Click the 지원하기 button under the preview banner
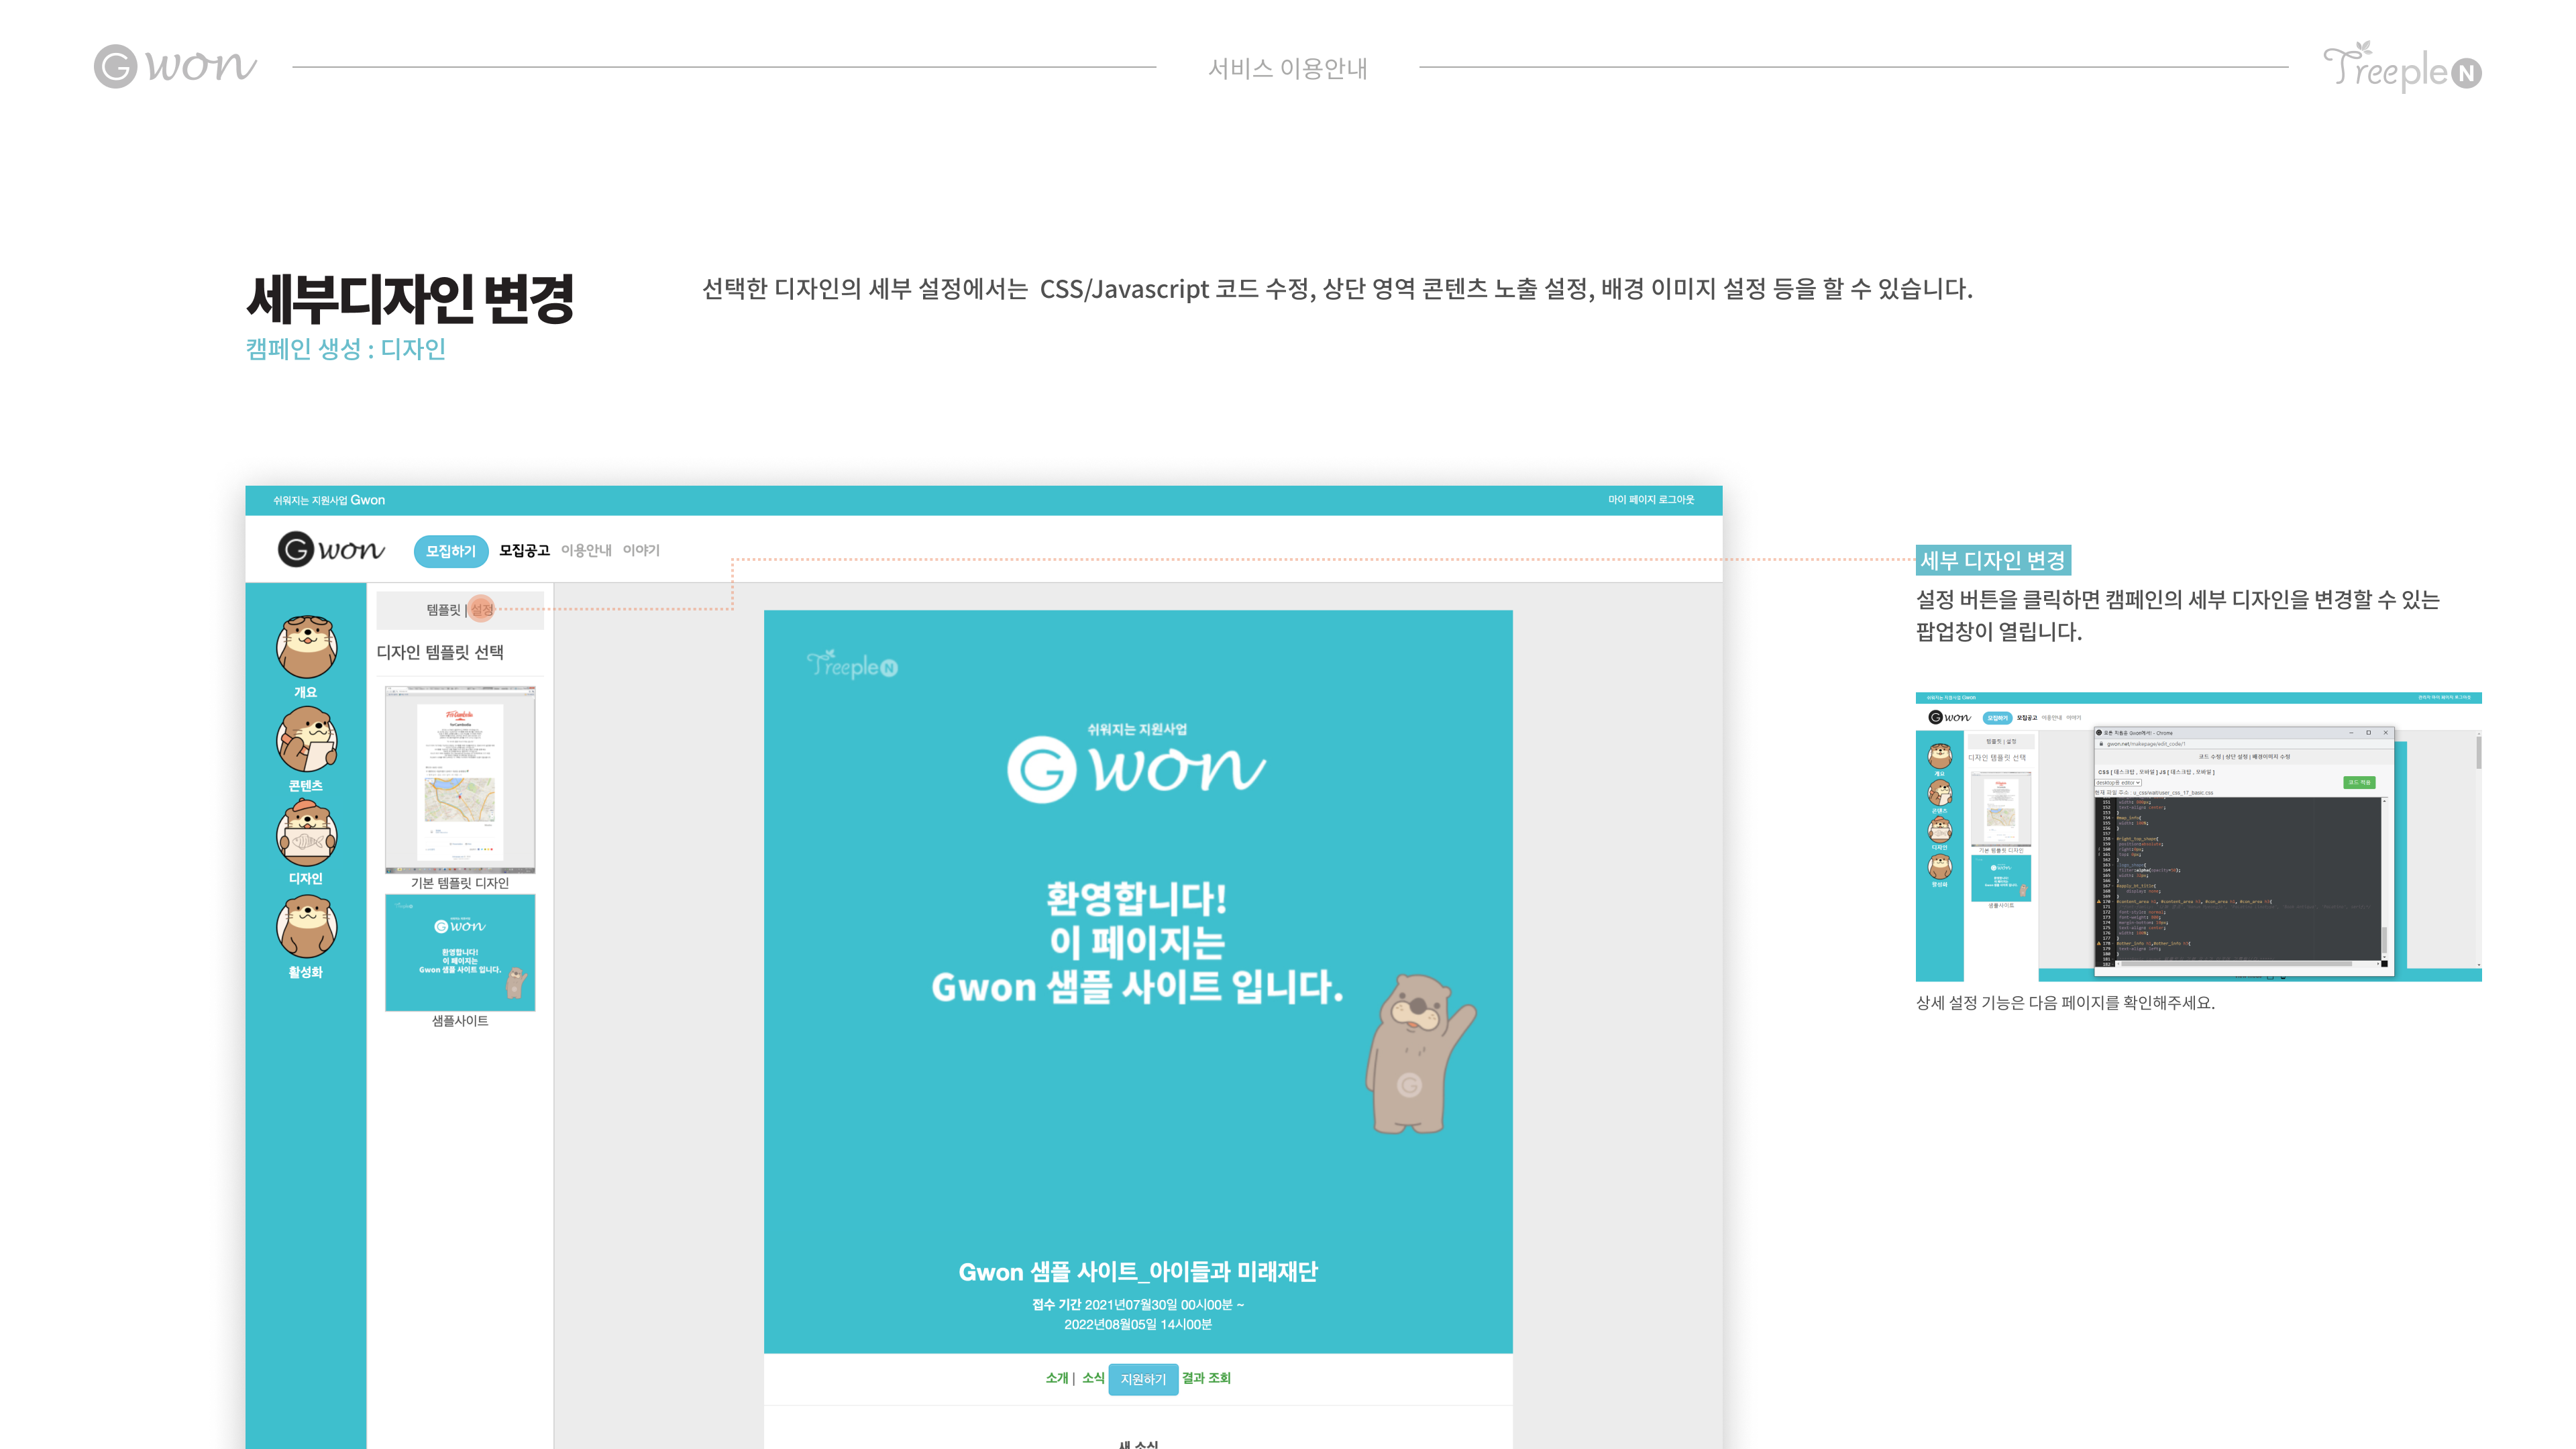 1143,1379
